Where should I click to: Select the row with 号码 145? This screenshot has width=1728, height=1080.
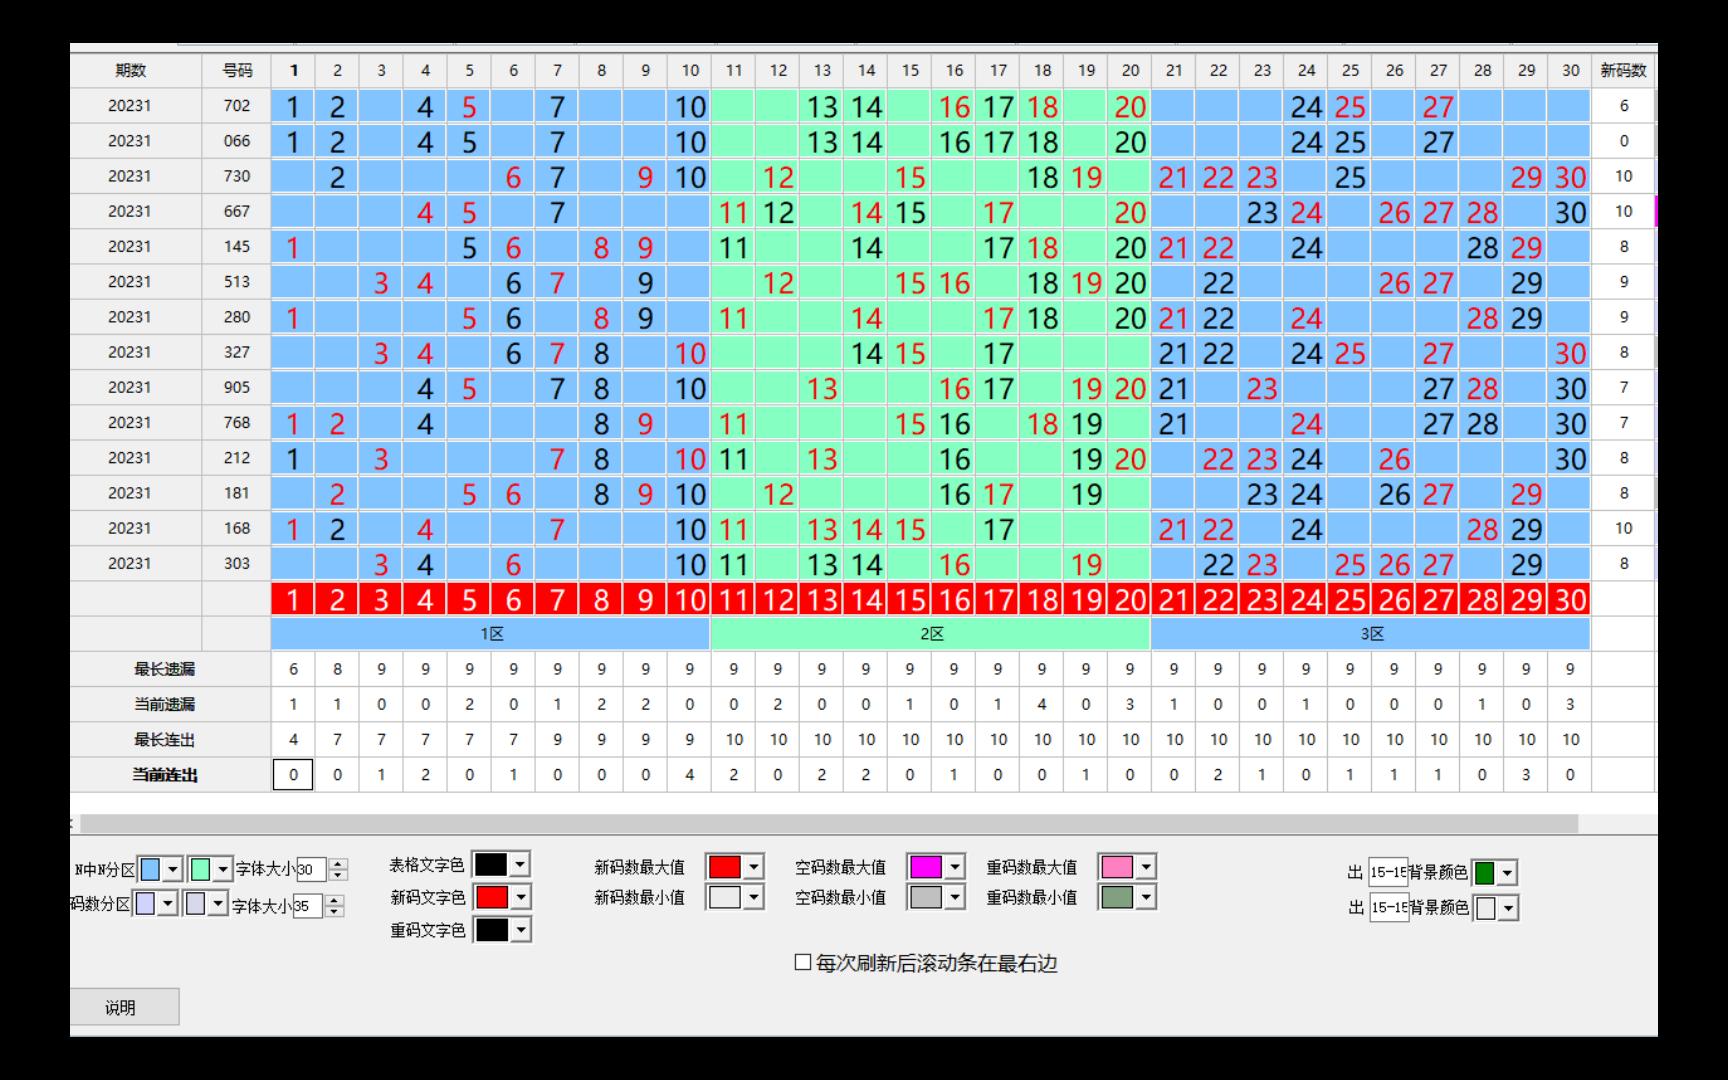pos(863,246)
